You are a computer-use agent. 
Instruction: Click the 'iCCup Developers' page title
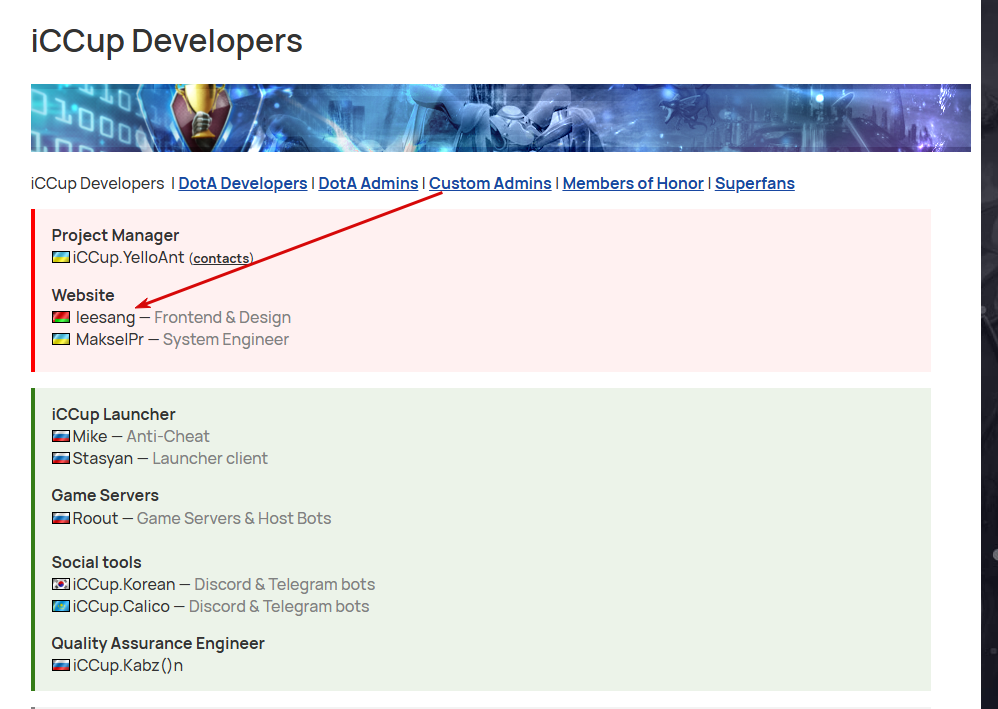click(167, 41)
